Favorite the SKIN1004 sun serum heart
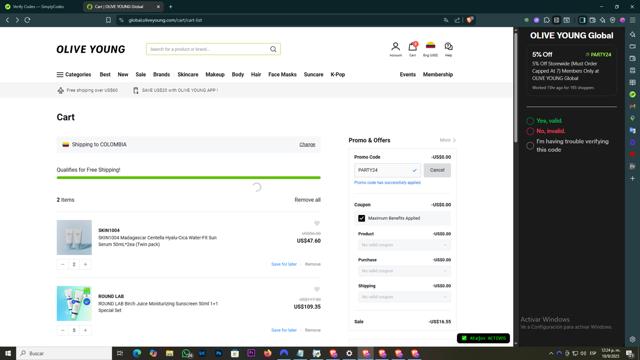The width and height of the screenshot is (640, 360). click(x=317, y=223)
